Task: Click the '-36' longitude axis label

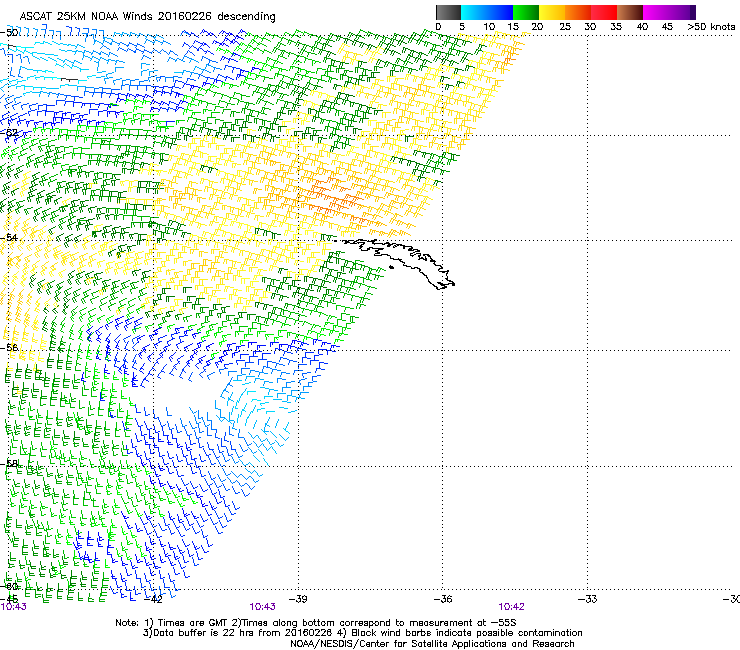Action: [x=443, y=599]
